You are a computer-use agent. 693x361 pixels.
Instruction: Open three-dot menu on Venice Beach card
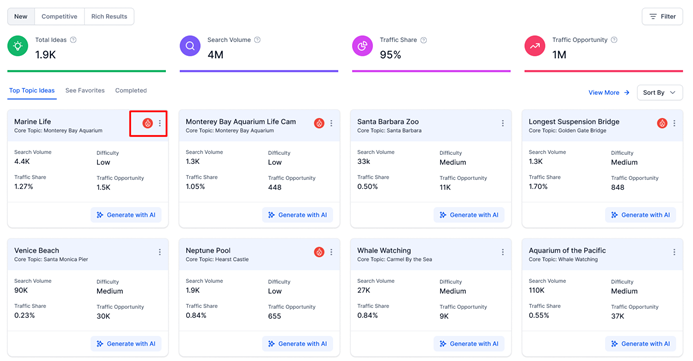pyautogui.click(x=160, y=252)
